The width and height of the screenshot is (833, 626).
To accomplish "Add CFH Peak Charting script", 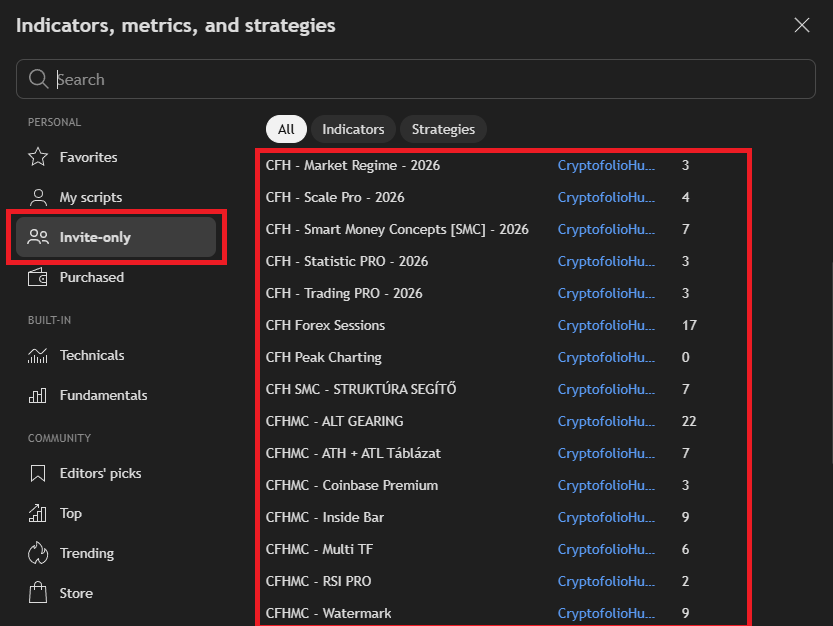I will click(324, 357).
